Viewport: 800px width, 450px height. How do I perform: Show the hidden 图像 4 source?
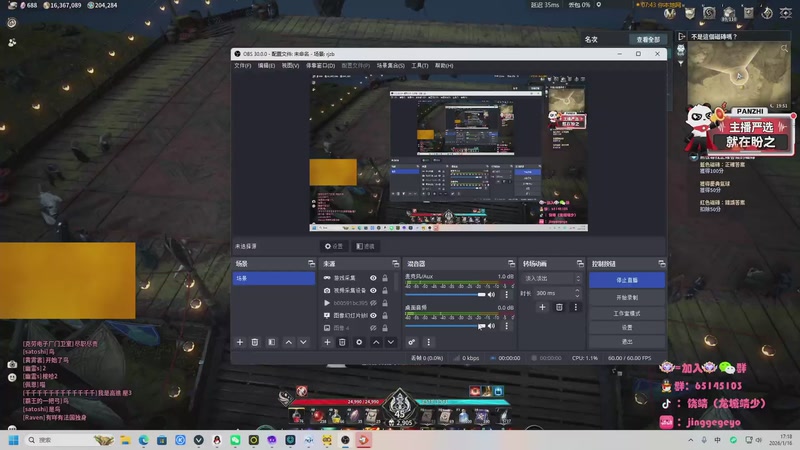tap(373, 328)
